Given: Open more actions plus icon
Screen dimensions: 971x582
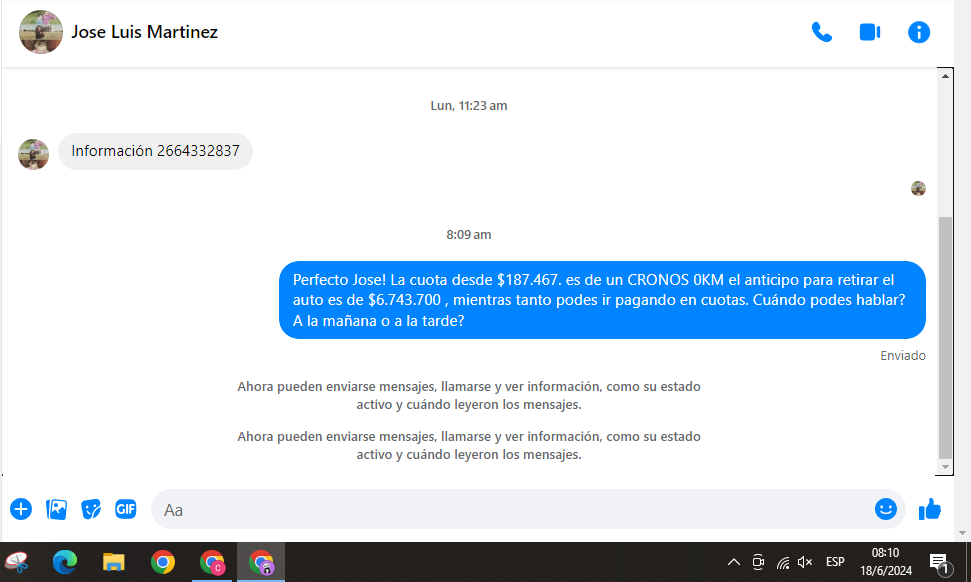Looking at the screenshot, I should pos(21,509).
